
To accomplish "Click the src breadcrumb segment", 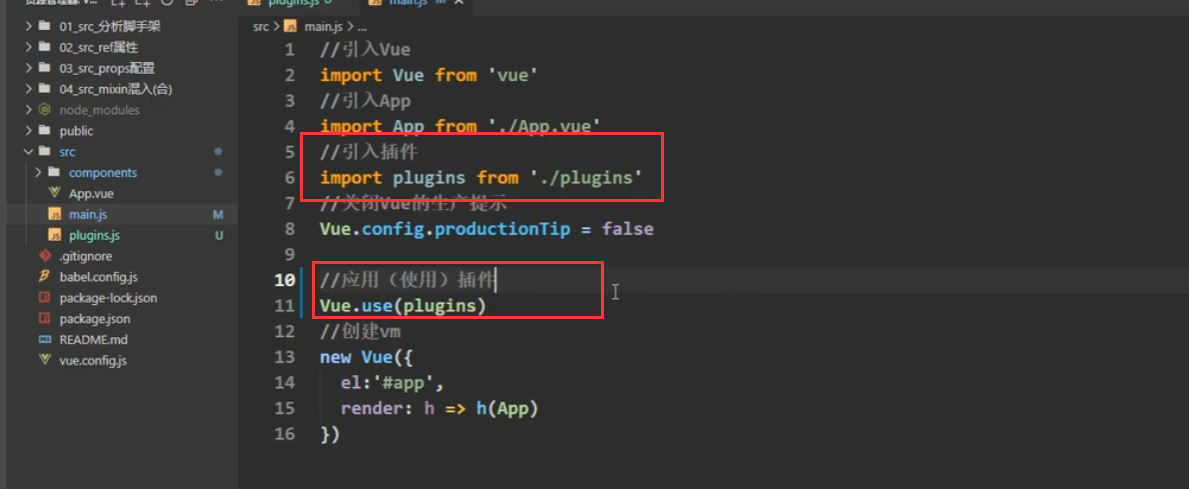I will 261,27.
